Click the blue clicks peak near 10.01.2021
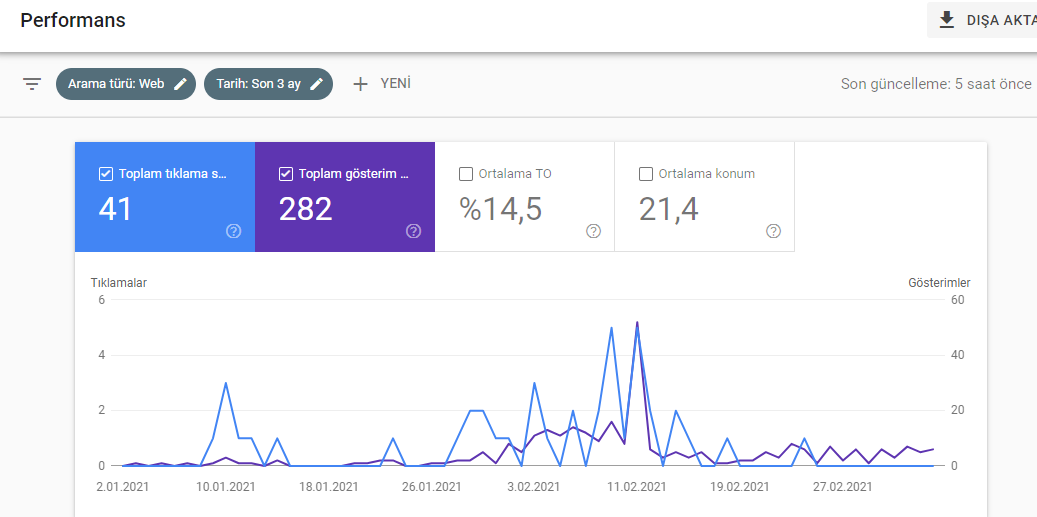This screenshot has height=517, width=1037. coord(226,383)
